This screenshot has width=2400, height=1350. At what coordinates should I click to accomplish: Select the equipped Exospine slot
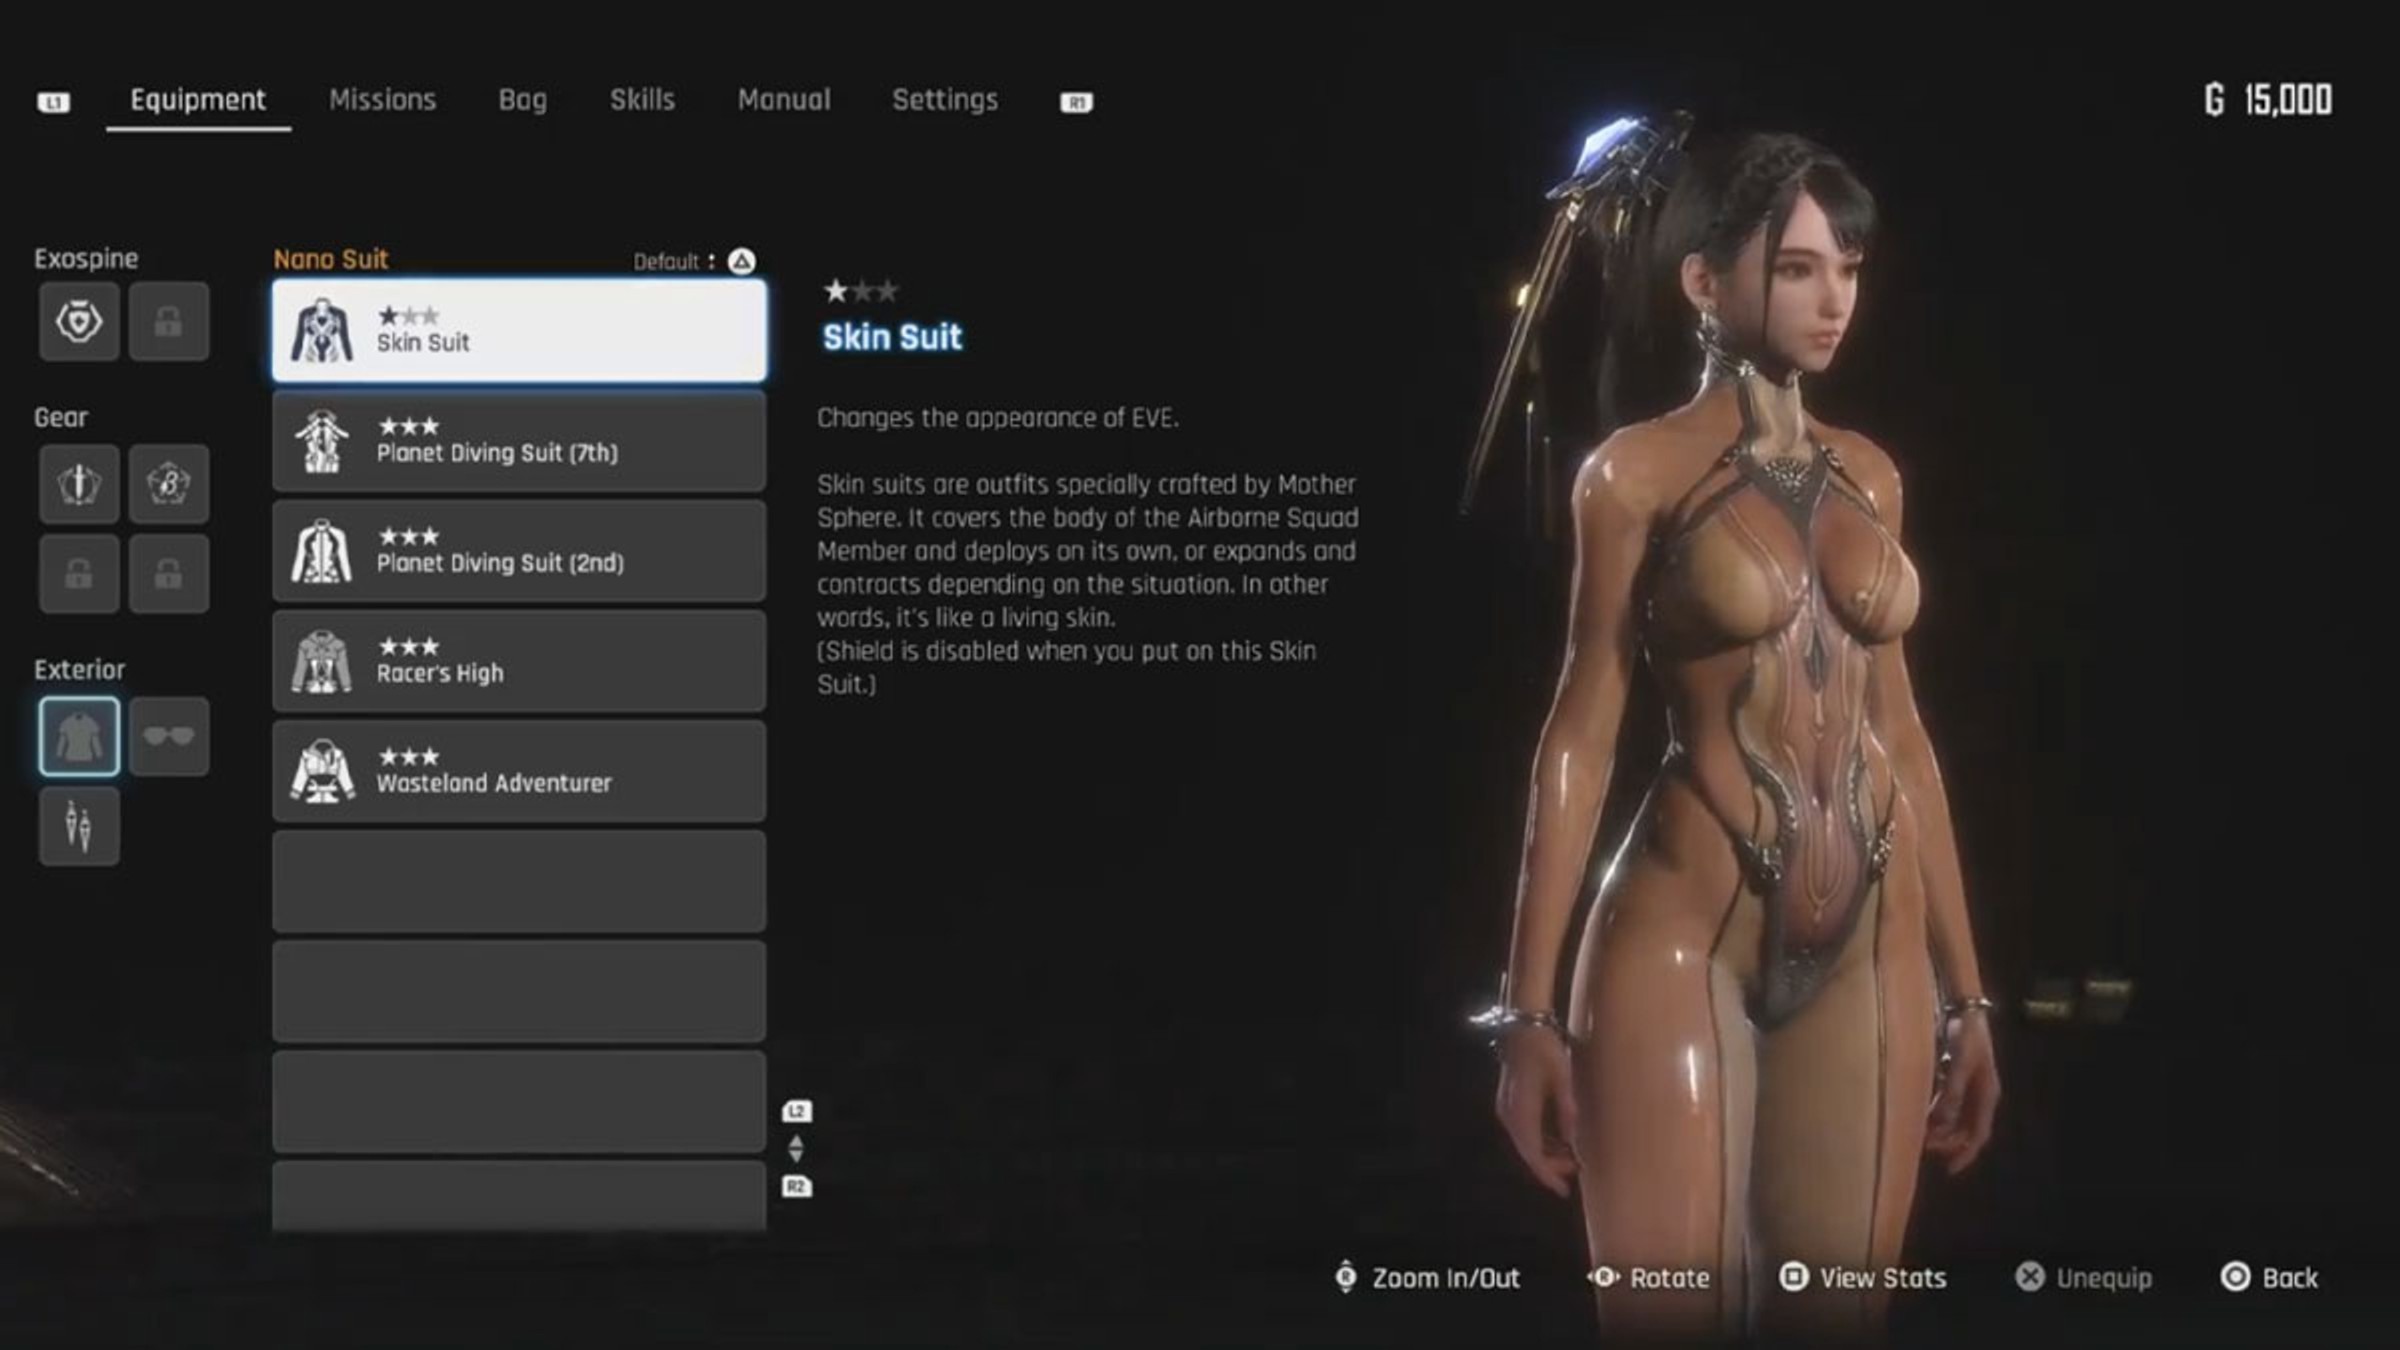(x=79, y=321)
